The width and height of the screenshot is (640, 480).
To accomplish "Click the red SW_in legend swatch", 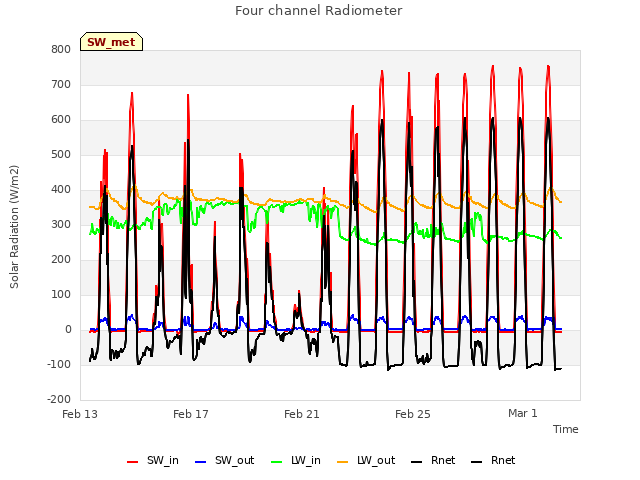I will [133, 462].
